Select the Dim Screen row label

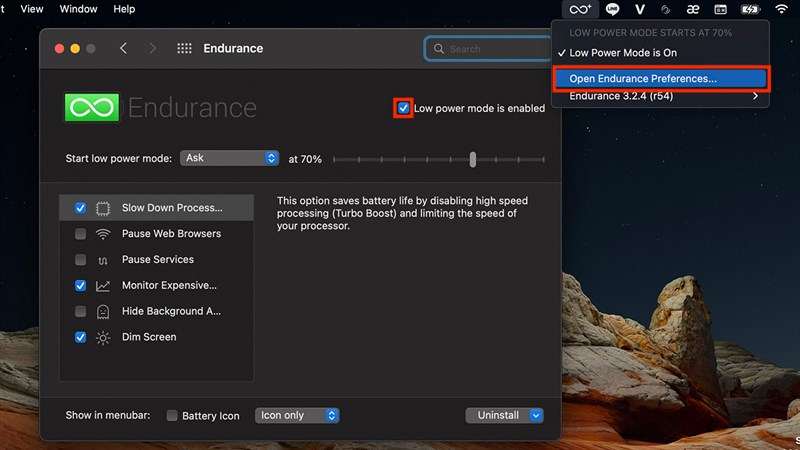coord(149,337)
